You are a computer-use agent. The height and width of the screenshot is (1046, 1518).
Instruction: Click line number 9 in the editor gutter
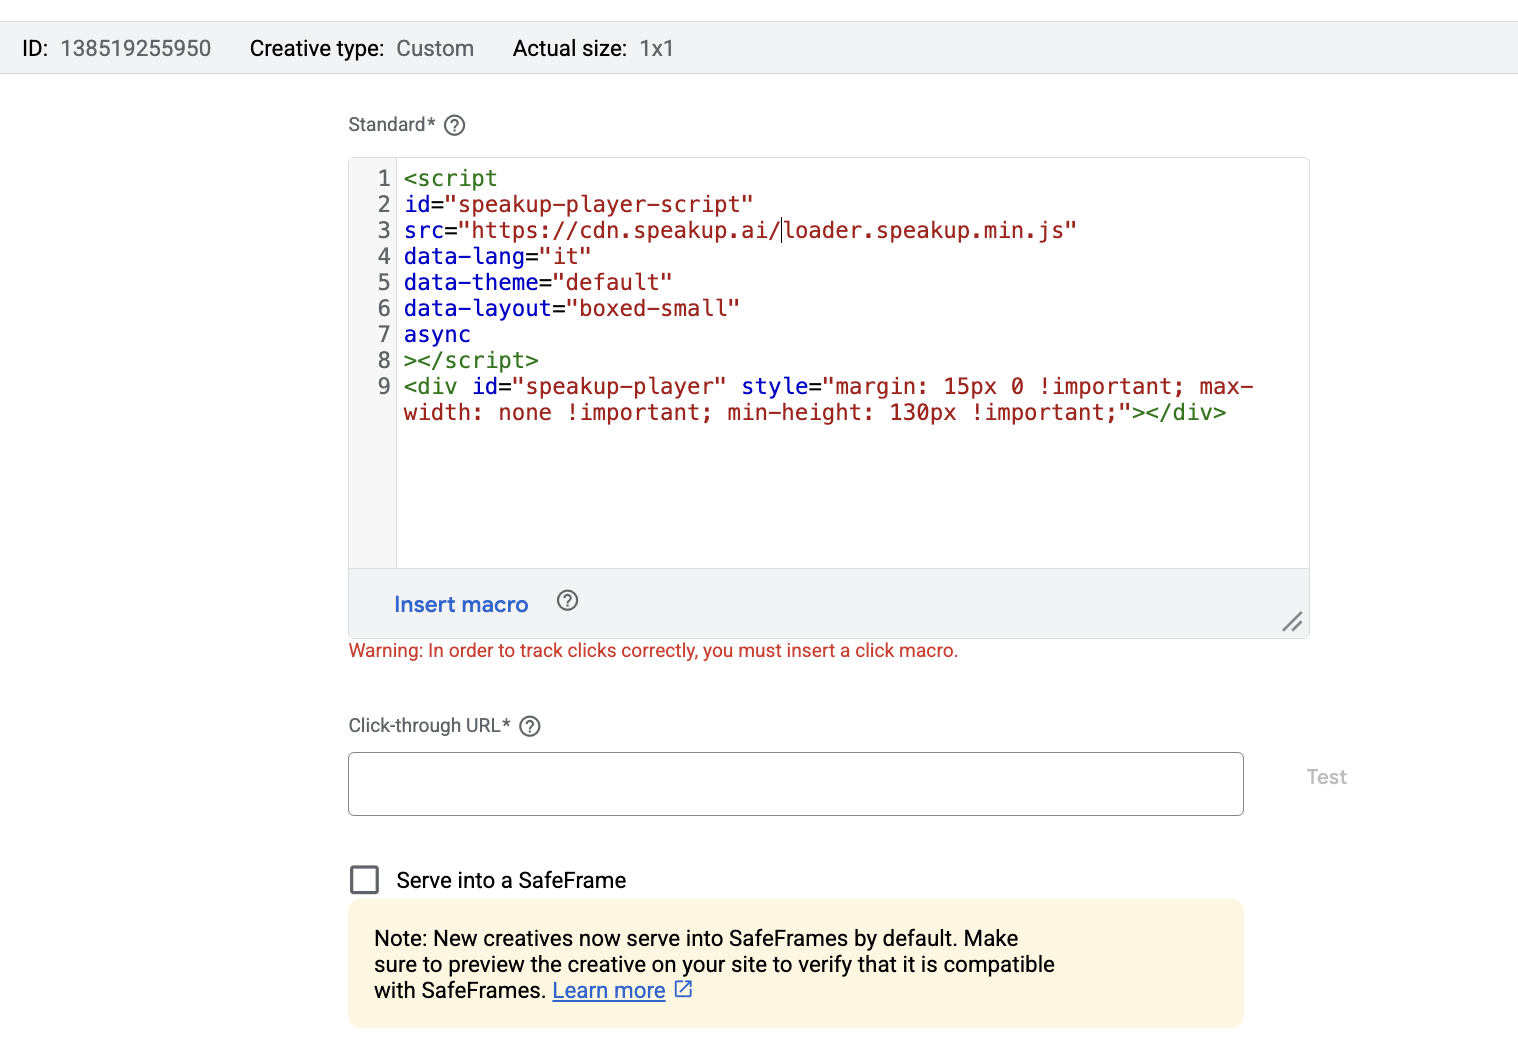point(384,386)
